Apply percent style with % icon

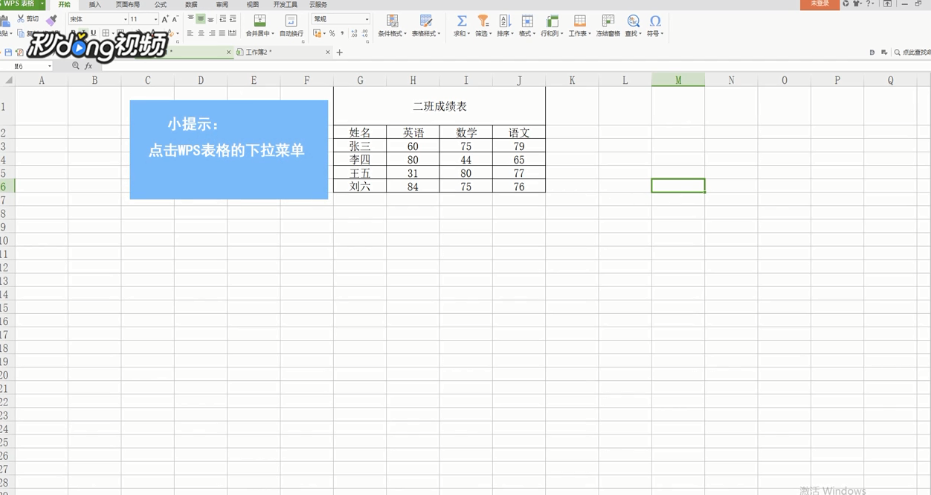tap(332, 33)
